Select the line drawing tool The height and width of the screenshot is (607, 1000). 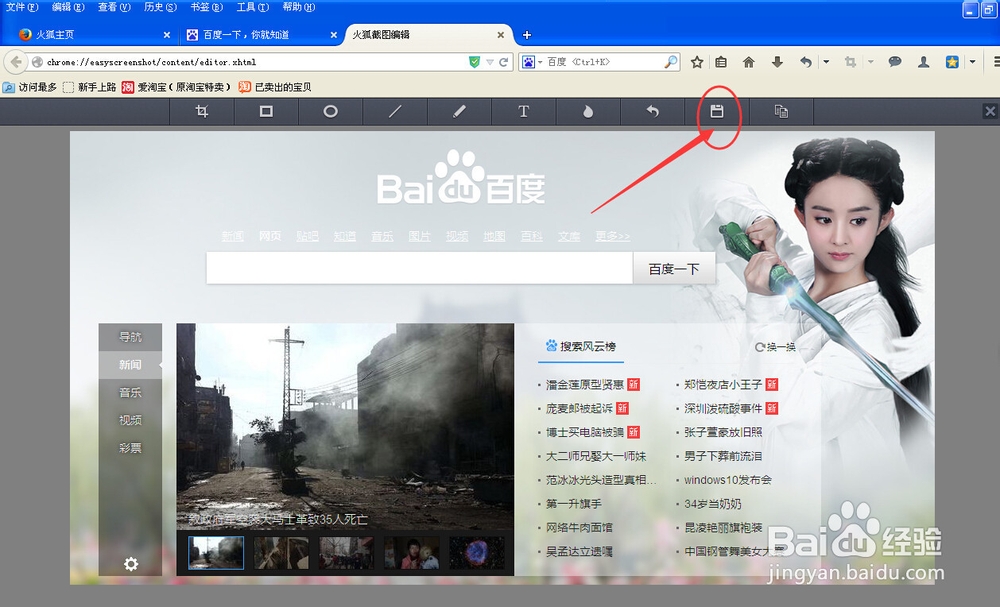tap(395, 112)
